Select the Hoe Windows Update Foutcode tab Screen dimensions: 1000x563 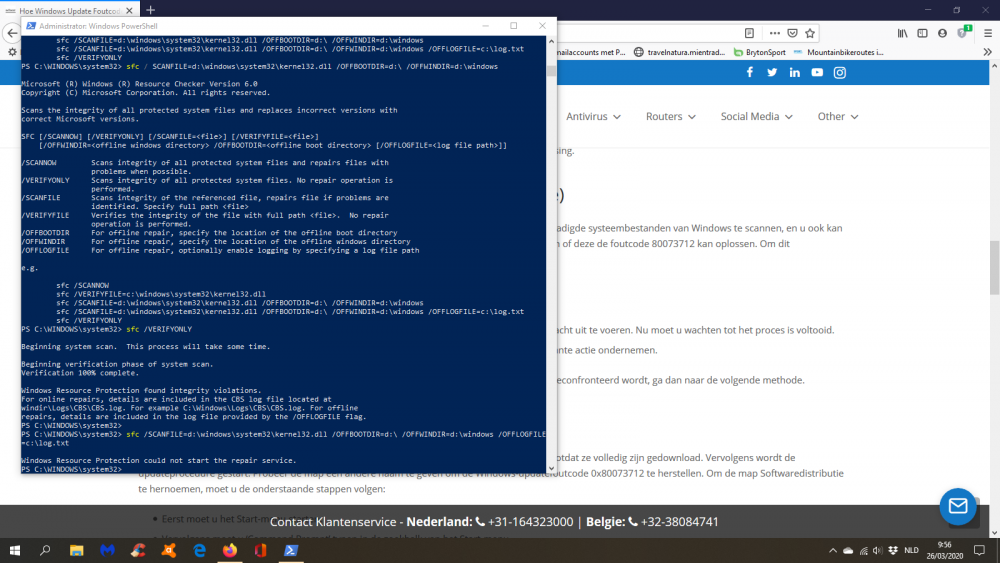69,10
